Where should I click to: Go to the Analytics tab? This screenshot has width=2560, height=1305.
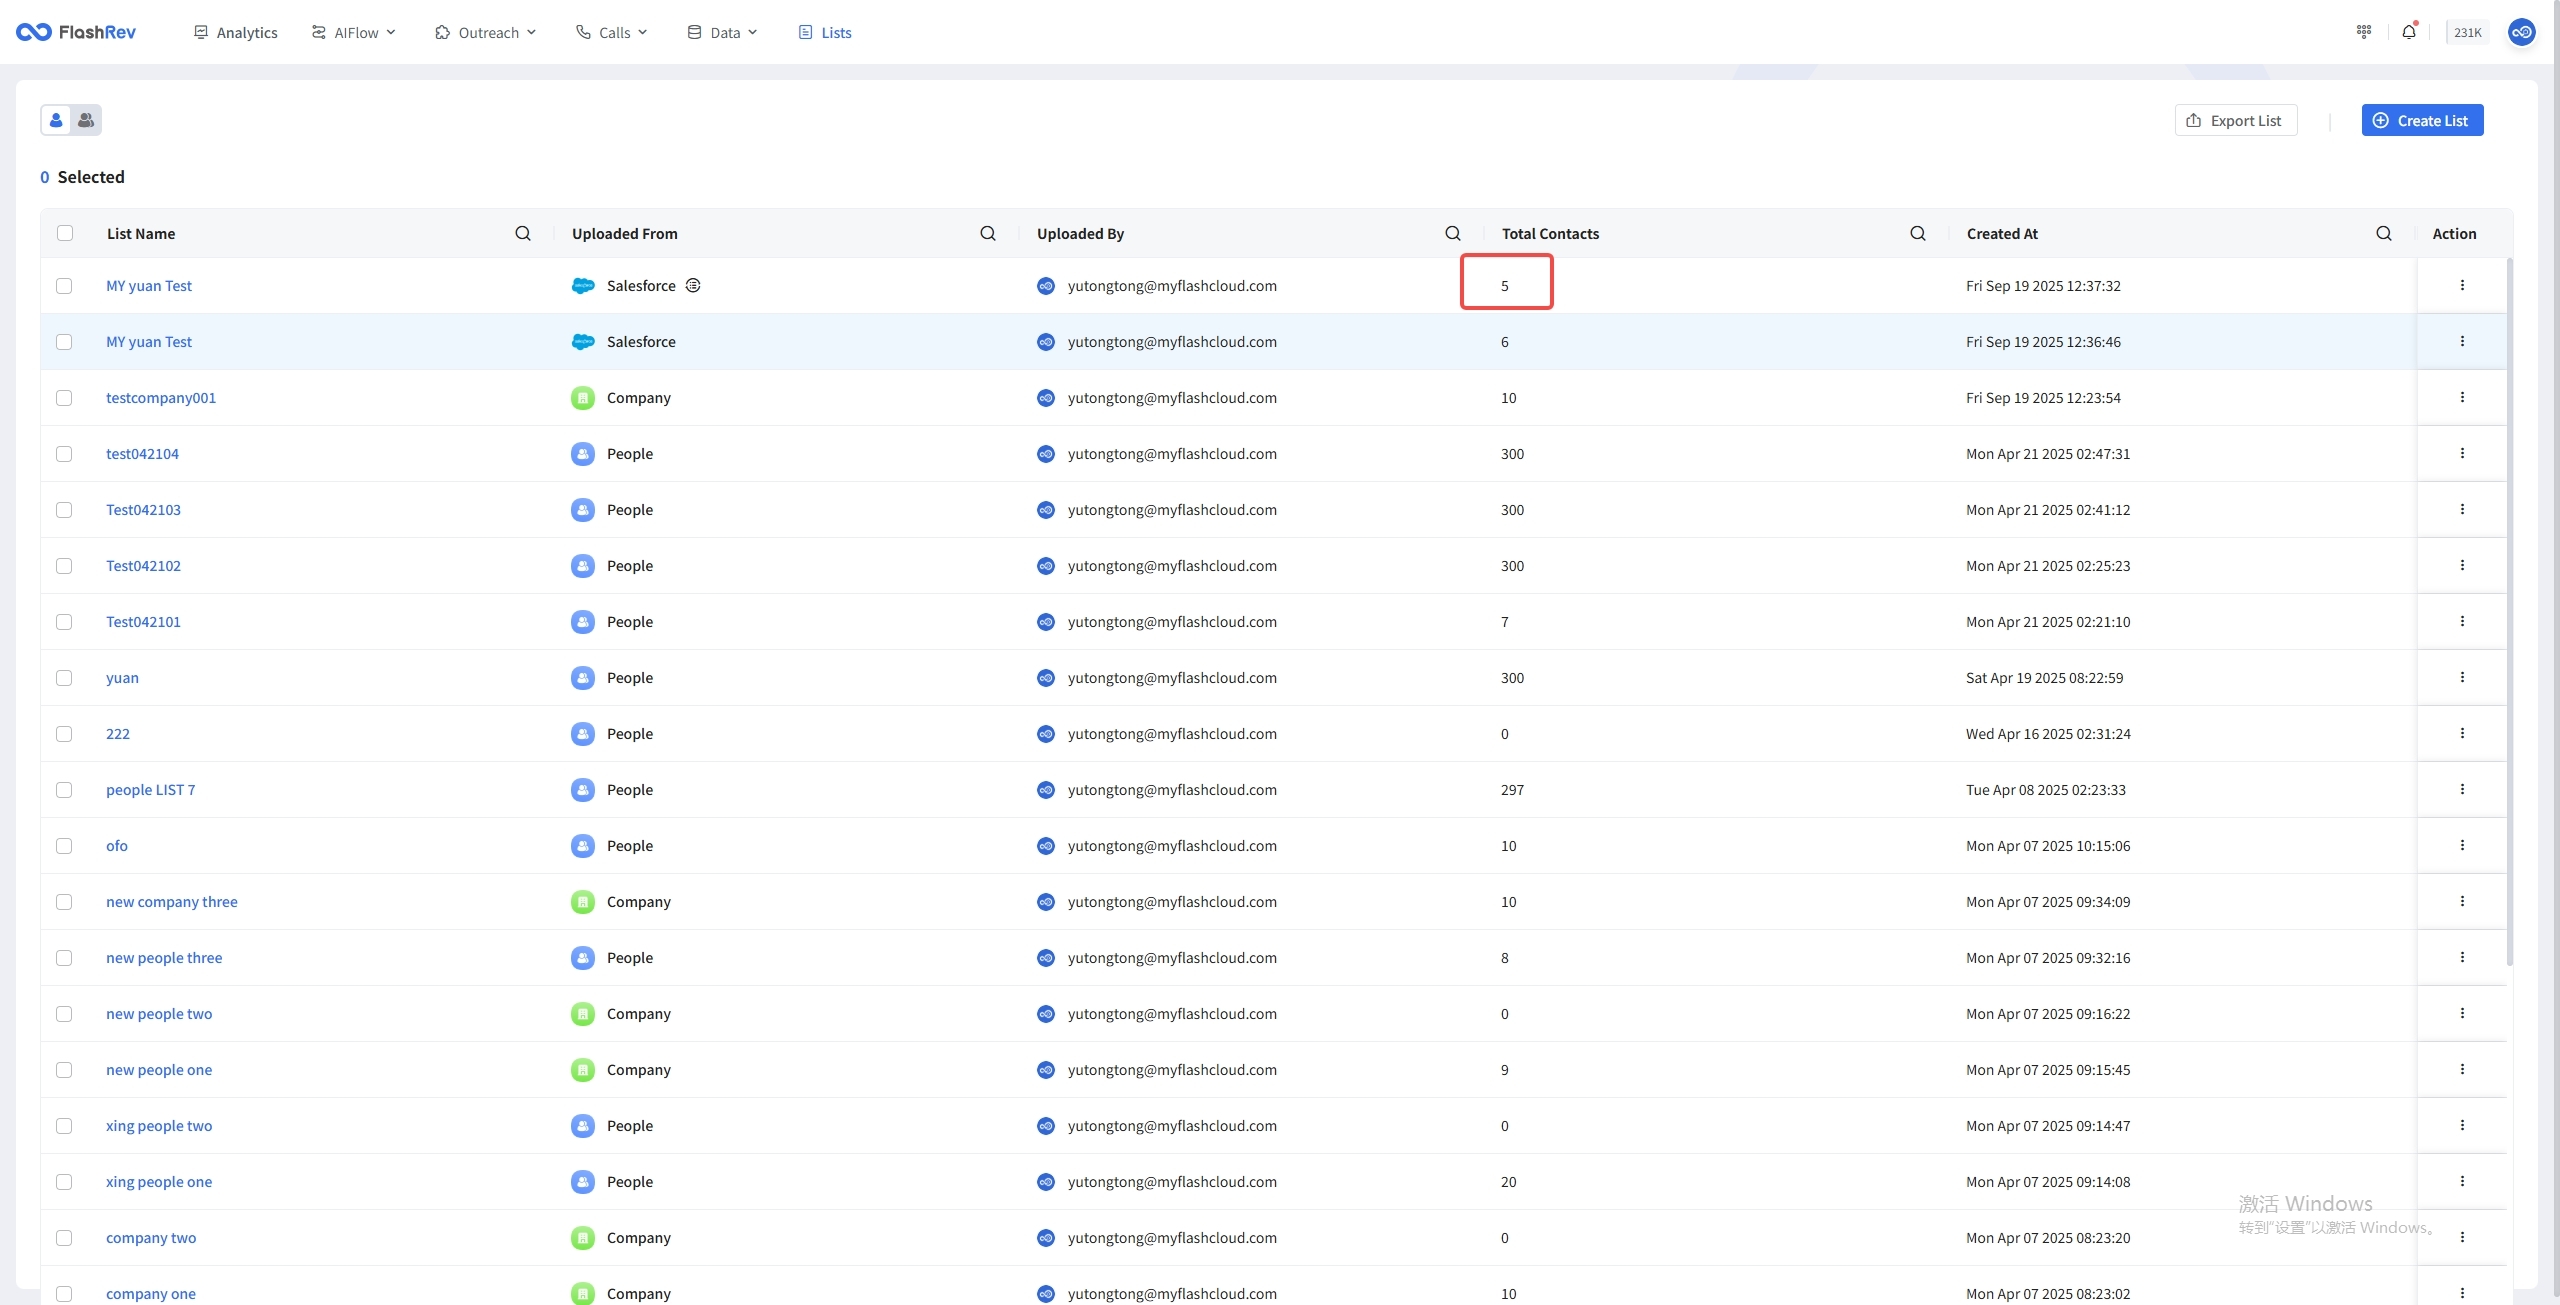click(236, 32)
